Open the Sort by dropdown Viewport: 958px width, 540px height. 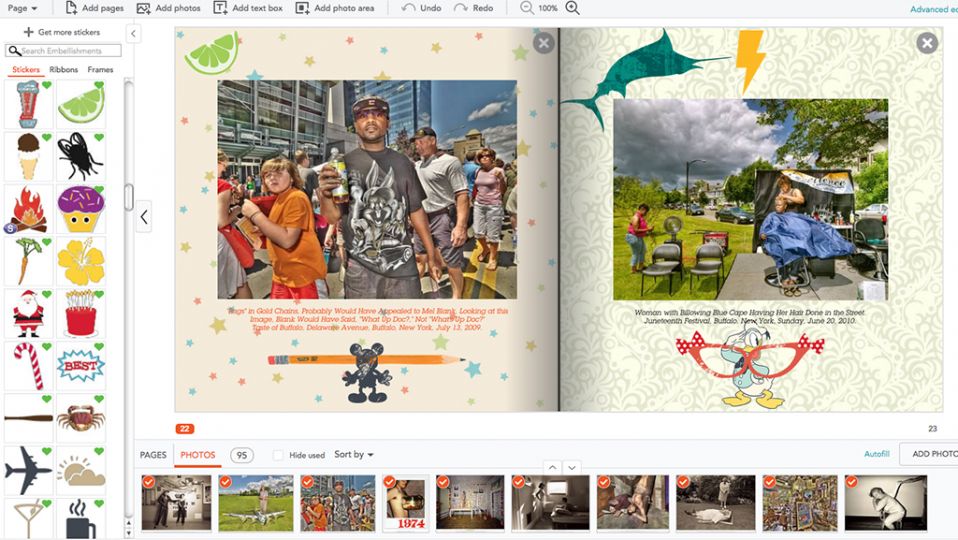coord(354,454)
